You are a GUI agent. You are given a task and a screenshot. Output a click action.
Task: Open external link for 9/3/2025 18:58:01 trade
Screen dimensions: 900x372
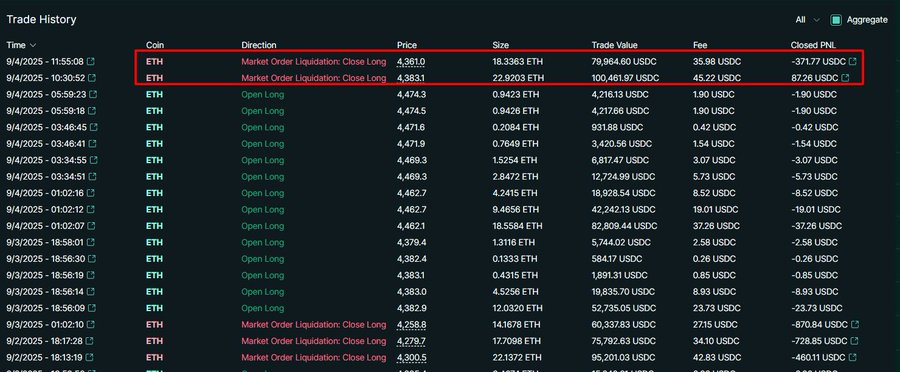pyautogui.click(x=91, y=242)
